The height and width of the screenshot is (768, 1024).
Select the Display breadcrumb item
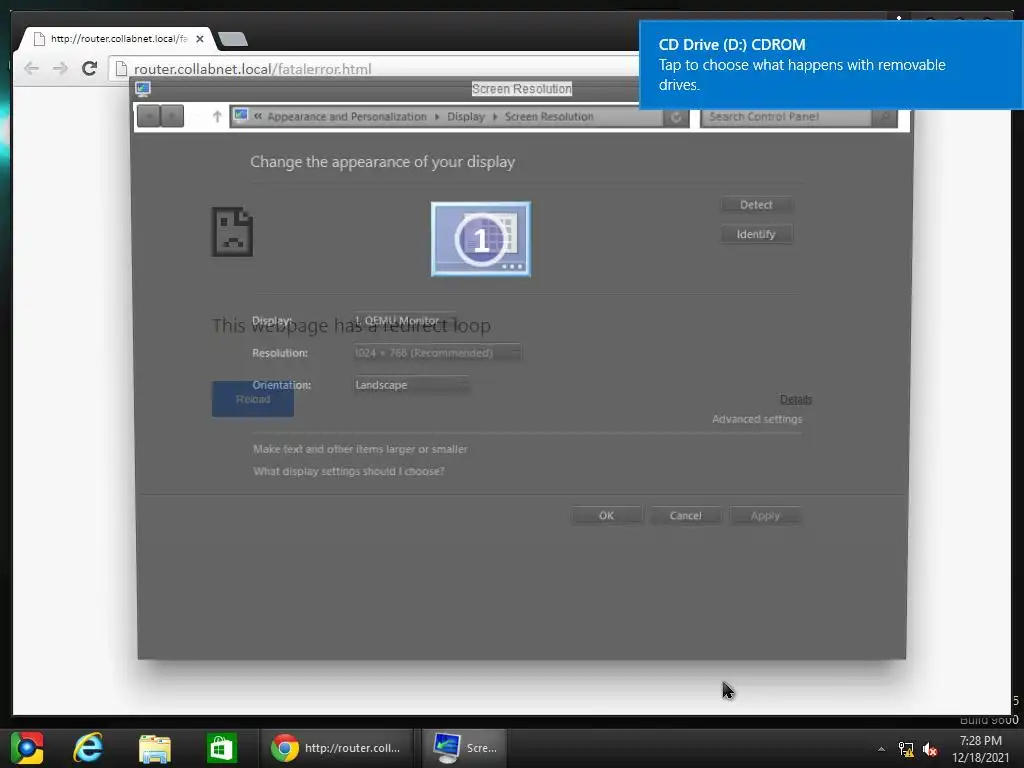click(x=466, y=116)
